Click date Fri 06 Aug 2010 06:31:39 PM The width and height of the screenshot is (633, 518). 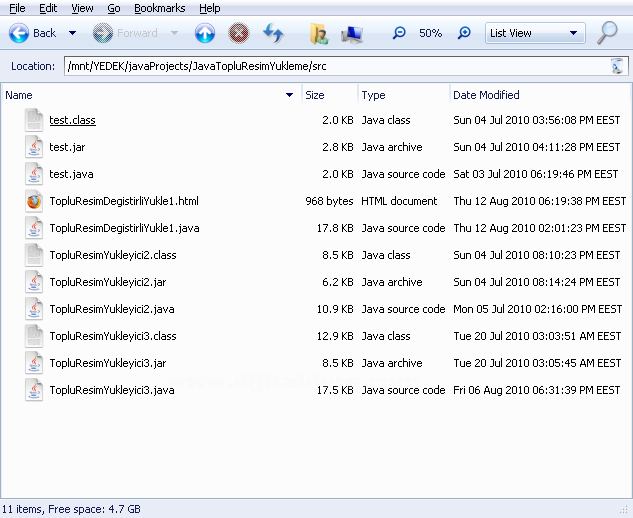tap(537, 391)
